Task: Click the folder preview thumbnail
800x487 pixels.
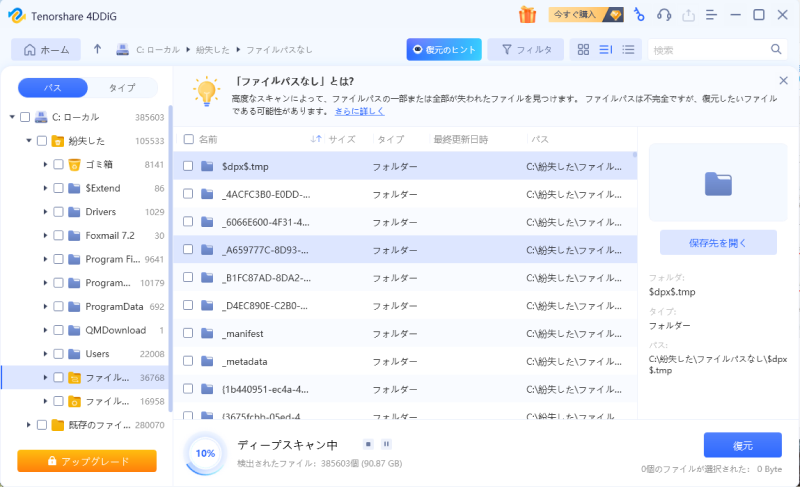Action: [718, 183]
